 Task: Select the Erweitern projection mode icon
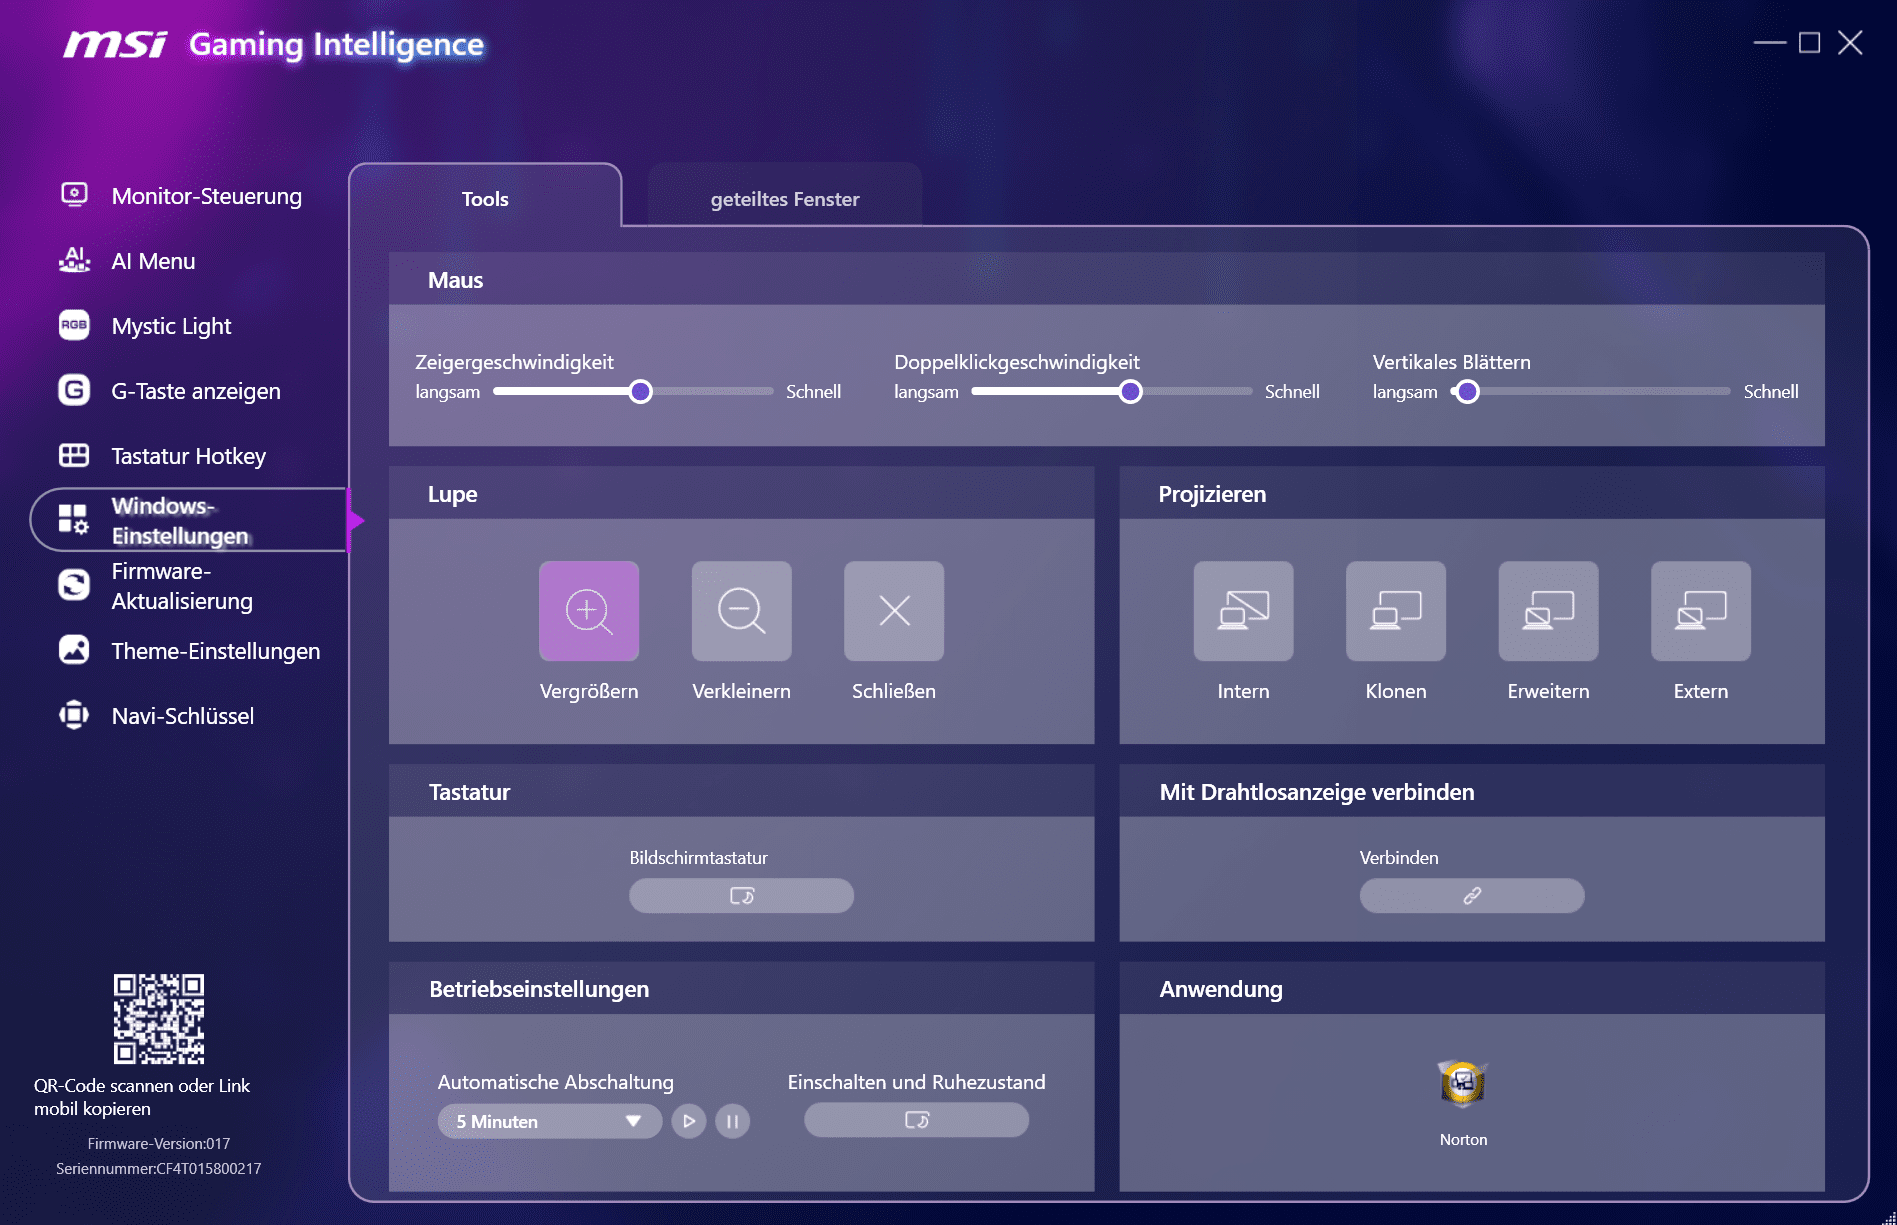(1548, 611)
